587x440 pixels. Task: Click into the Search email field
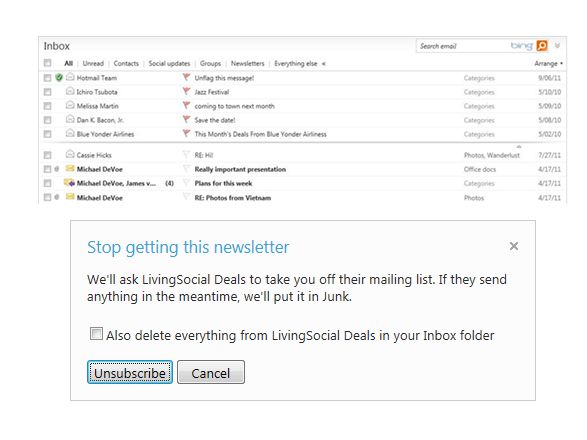463,46
